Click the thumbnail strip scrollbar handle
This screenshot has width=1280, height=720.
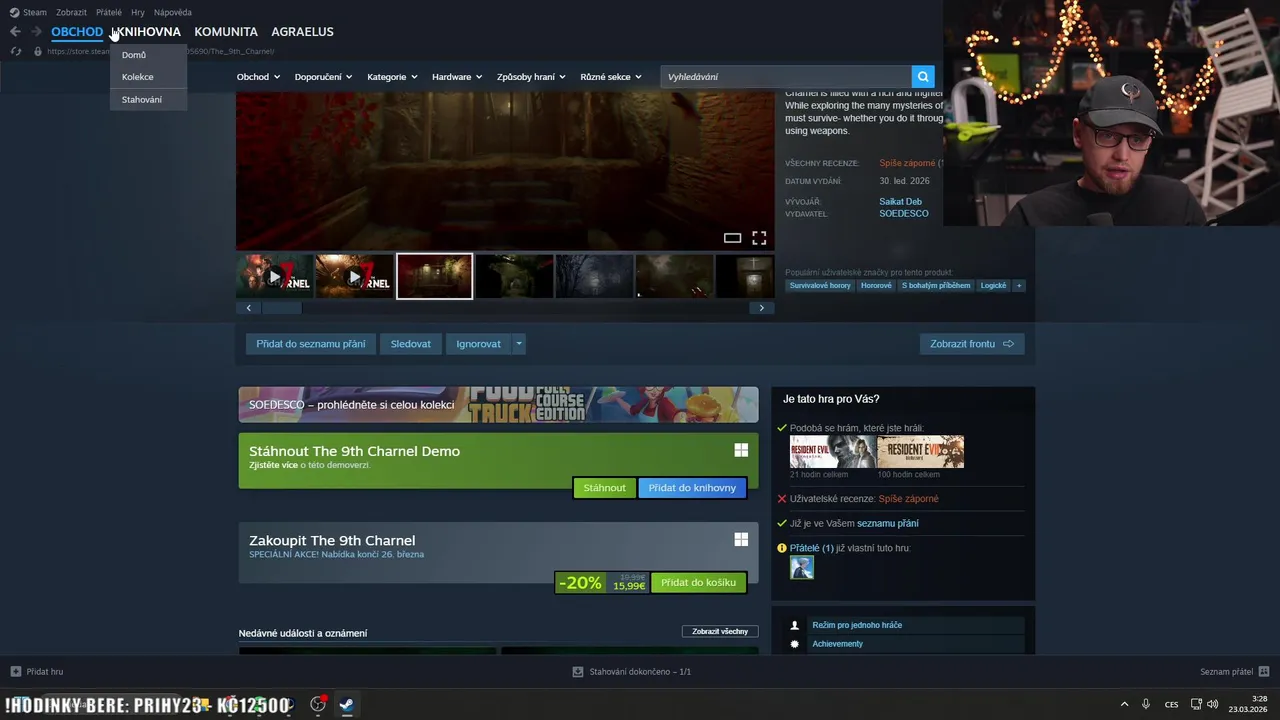click(282, 308)
